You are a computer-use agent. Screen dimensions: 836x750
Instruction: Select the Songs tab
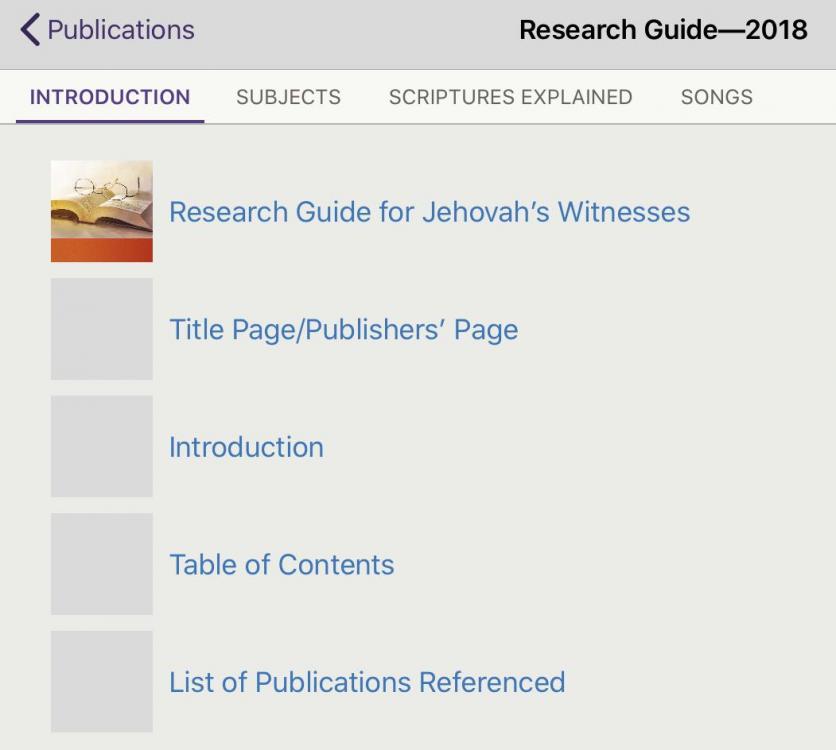pos(716,97)
